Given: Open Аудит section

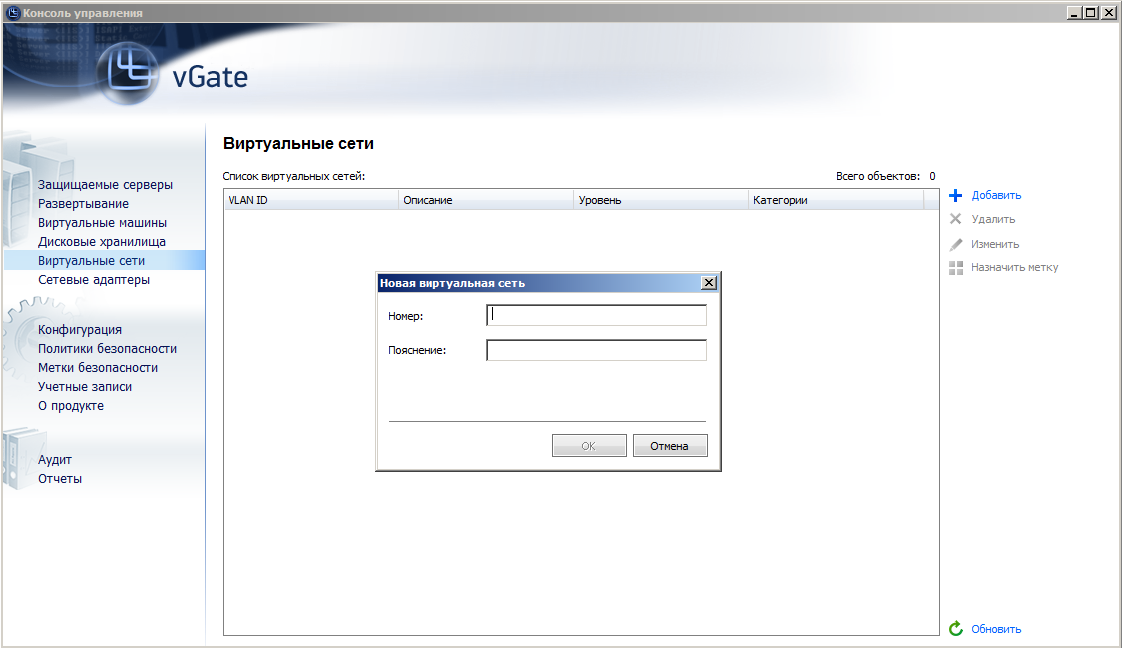Looking at the screenshot, I should [54, 460].
